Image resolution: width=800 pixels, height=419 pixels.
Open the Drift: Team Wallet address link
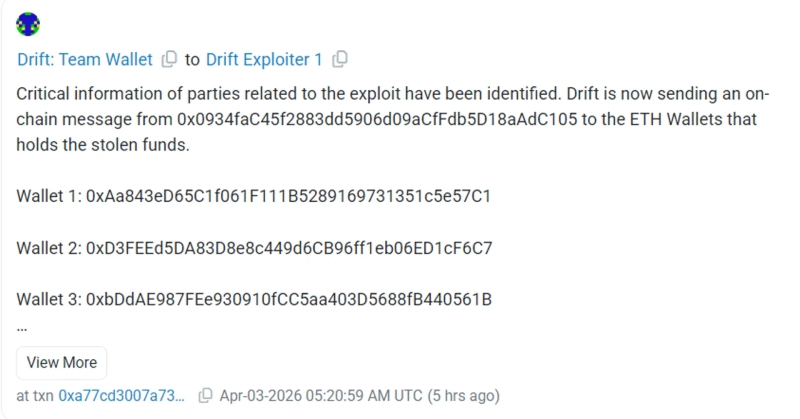click(x=84, y=59)
